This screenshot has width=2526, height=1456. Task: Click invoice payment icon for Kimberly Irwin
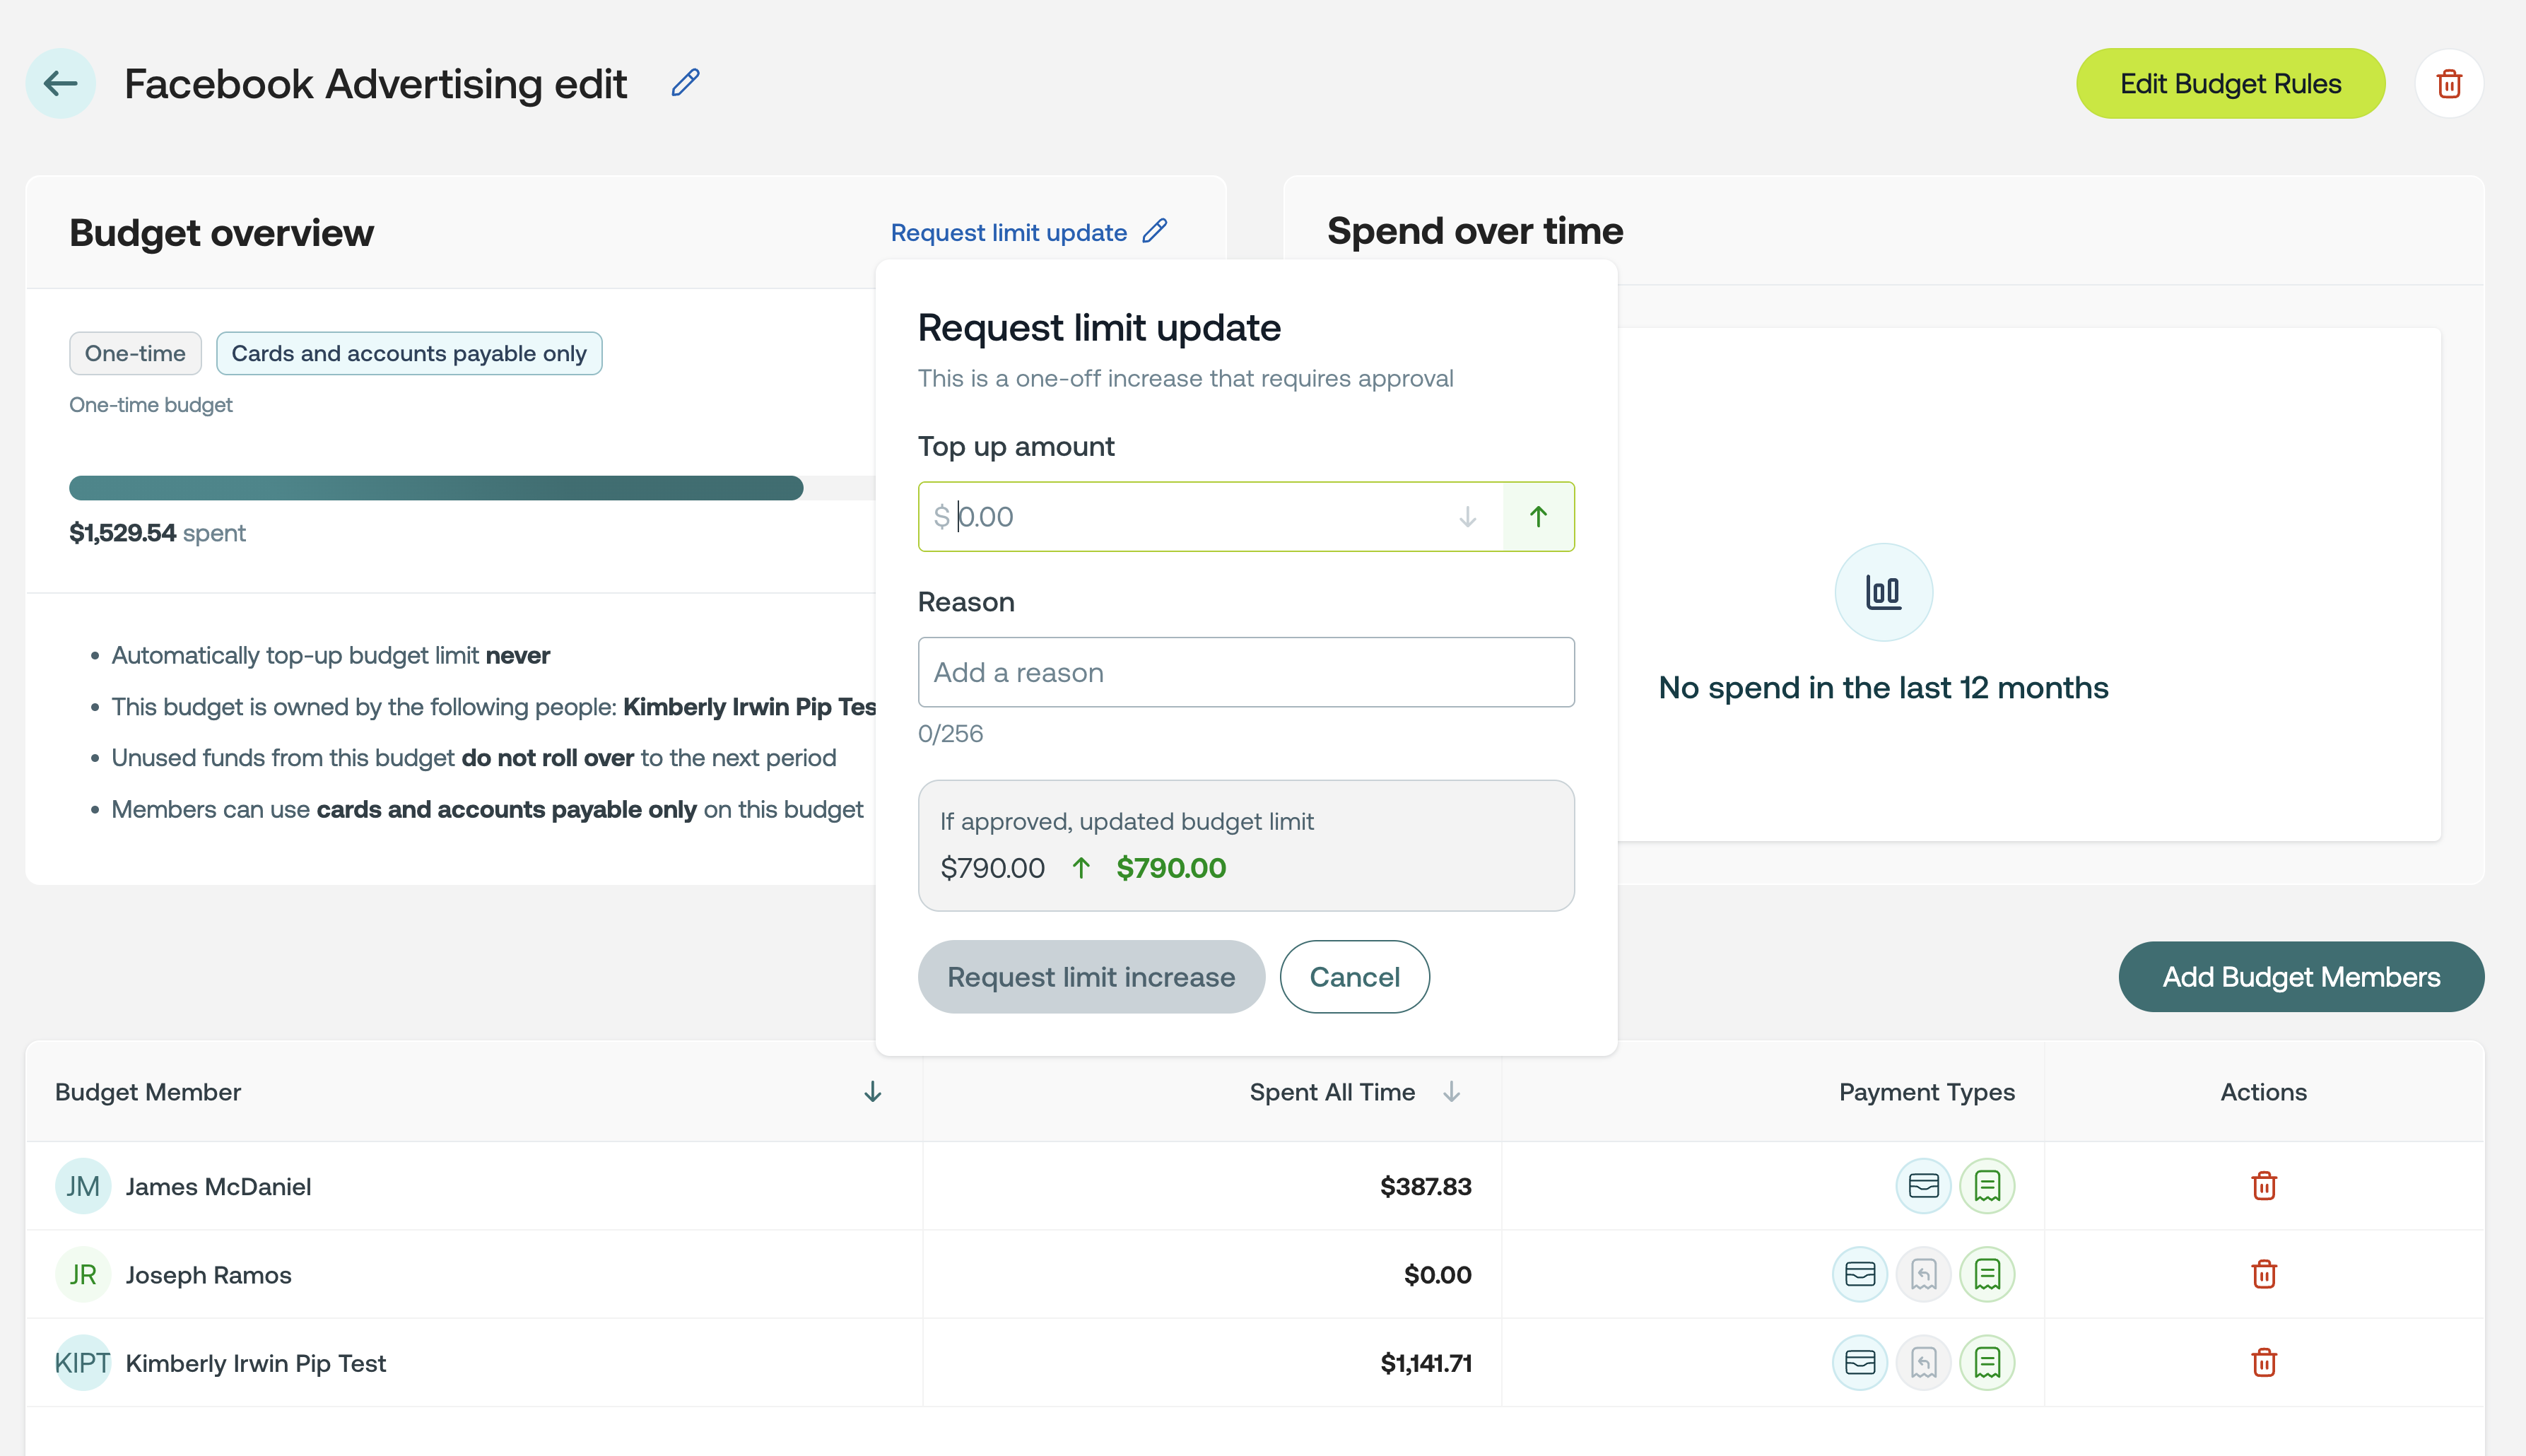(x=1987, y=1362)
